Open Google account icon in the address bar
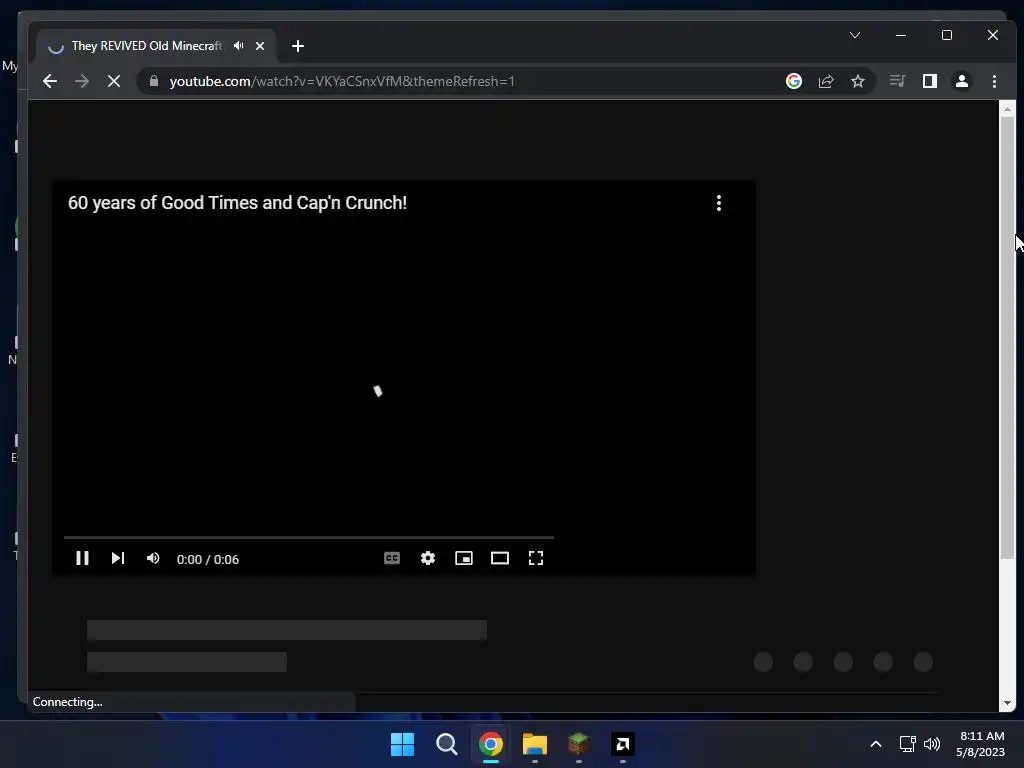This screenshot has width=1024, height=768. (x=794, y=81)
